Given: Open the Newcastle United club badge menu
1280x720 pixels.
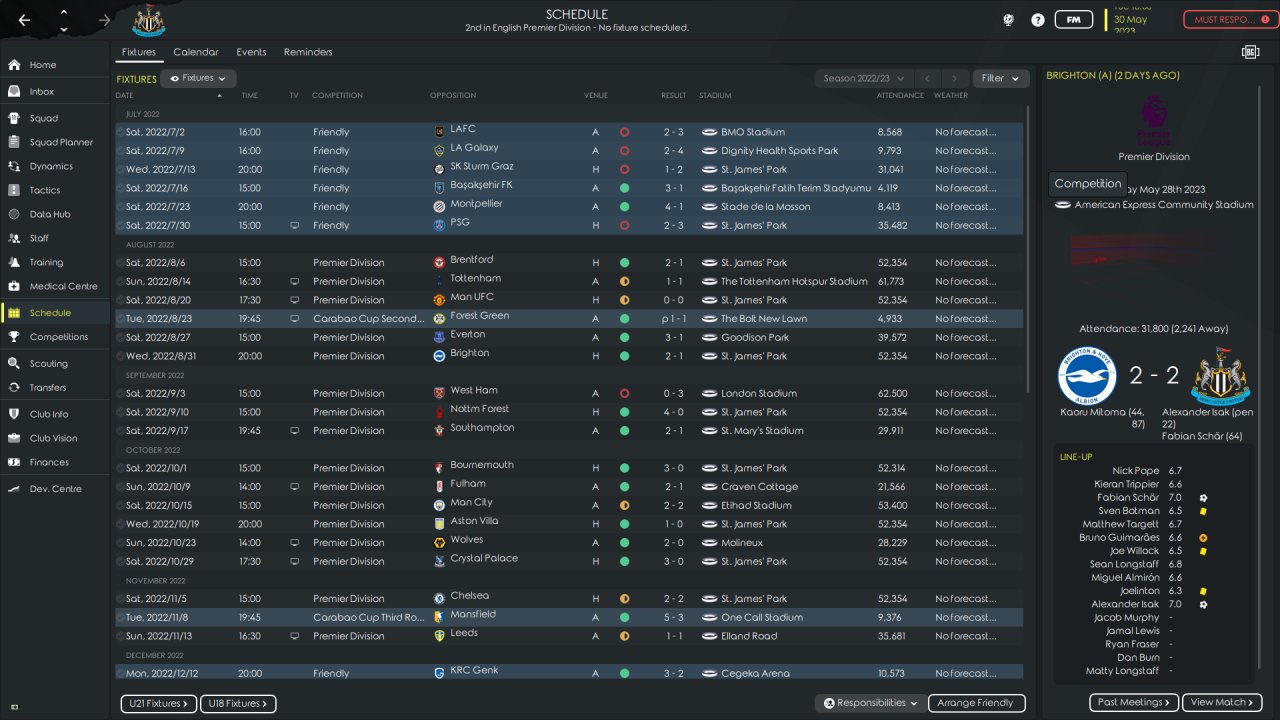Looking at the screenshot, I should (148, 20).
